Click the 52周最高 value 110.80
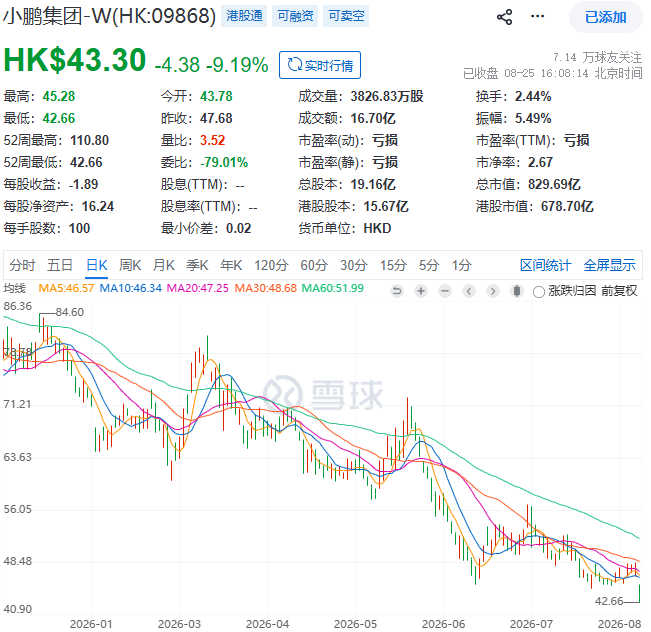This screenshot has width=651, height=632. pyautogui.click(x=90, y=140)
